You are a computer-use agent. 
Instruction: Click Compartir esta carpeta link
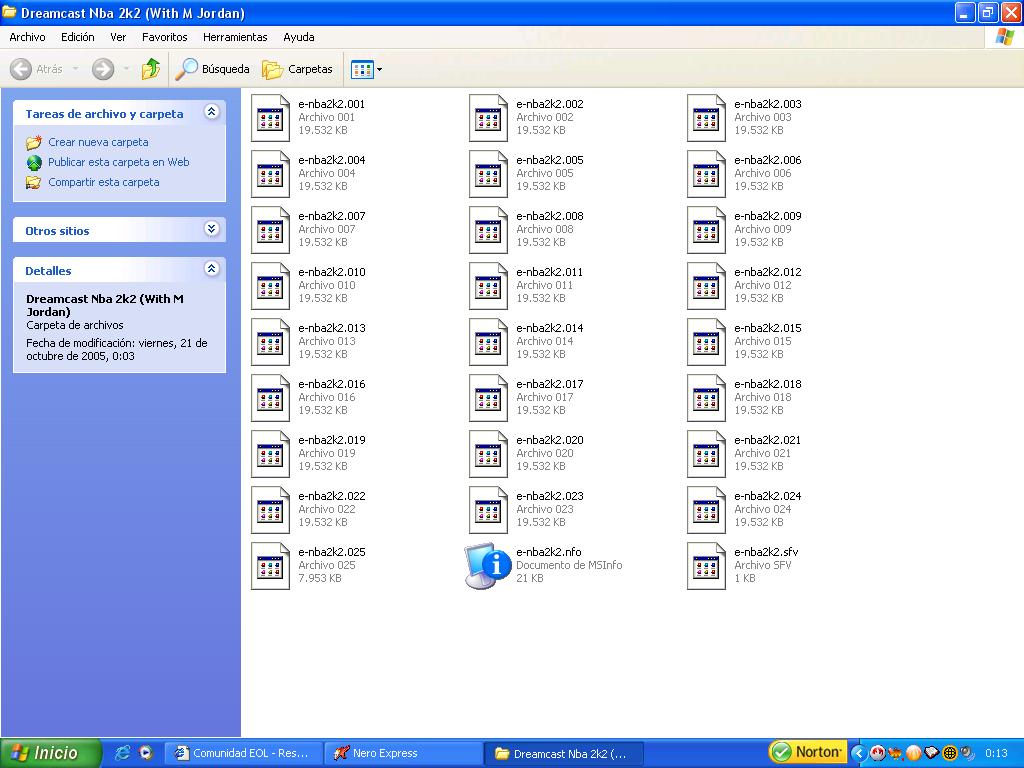click(x=103, y=182)
